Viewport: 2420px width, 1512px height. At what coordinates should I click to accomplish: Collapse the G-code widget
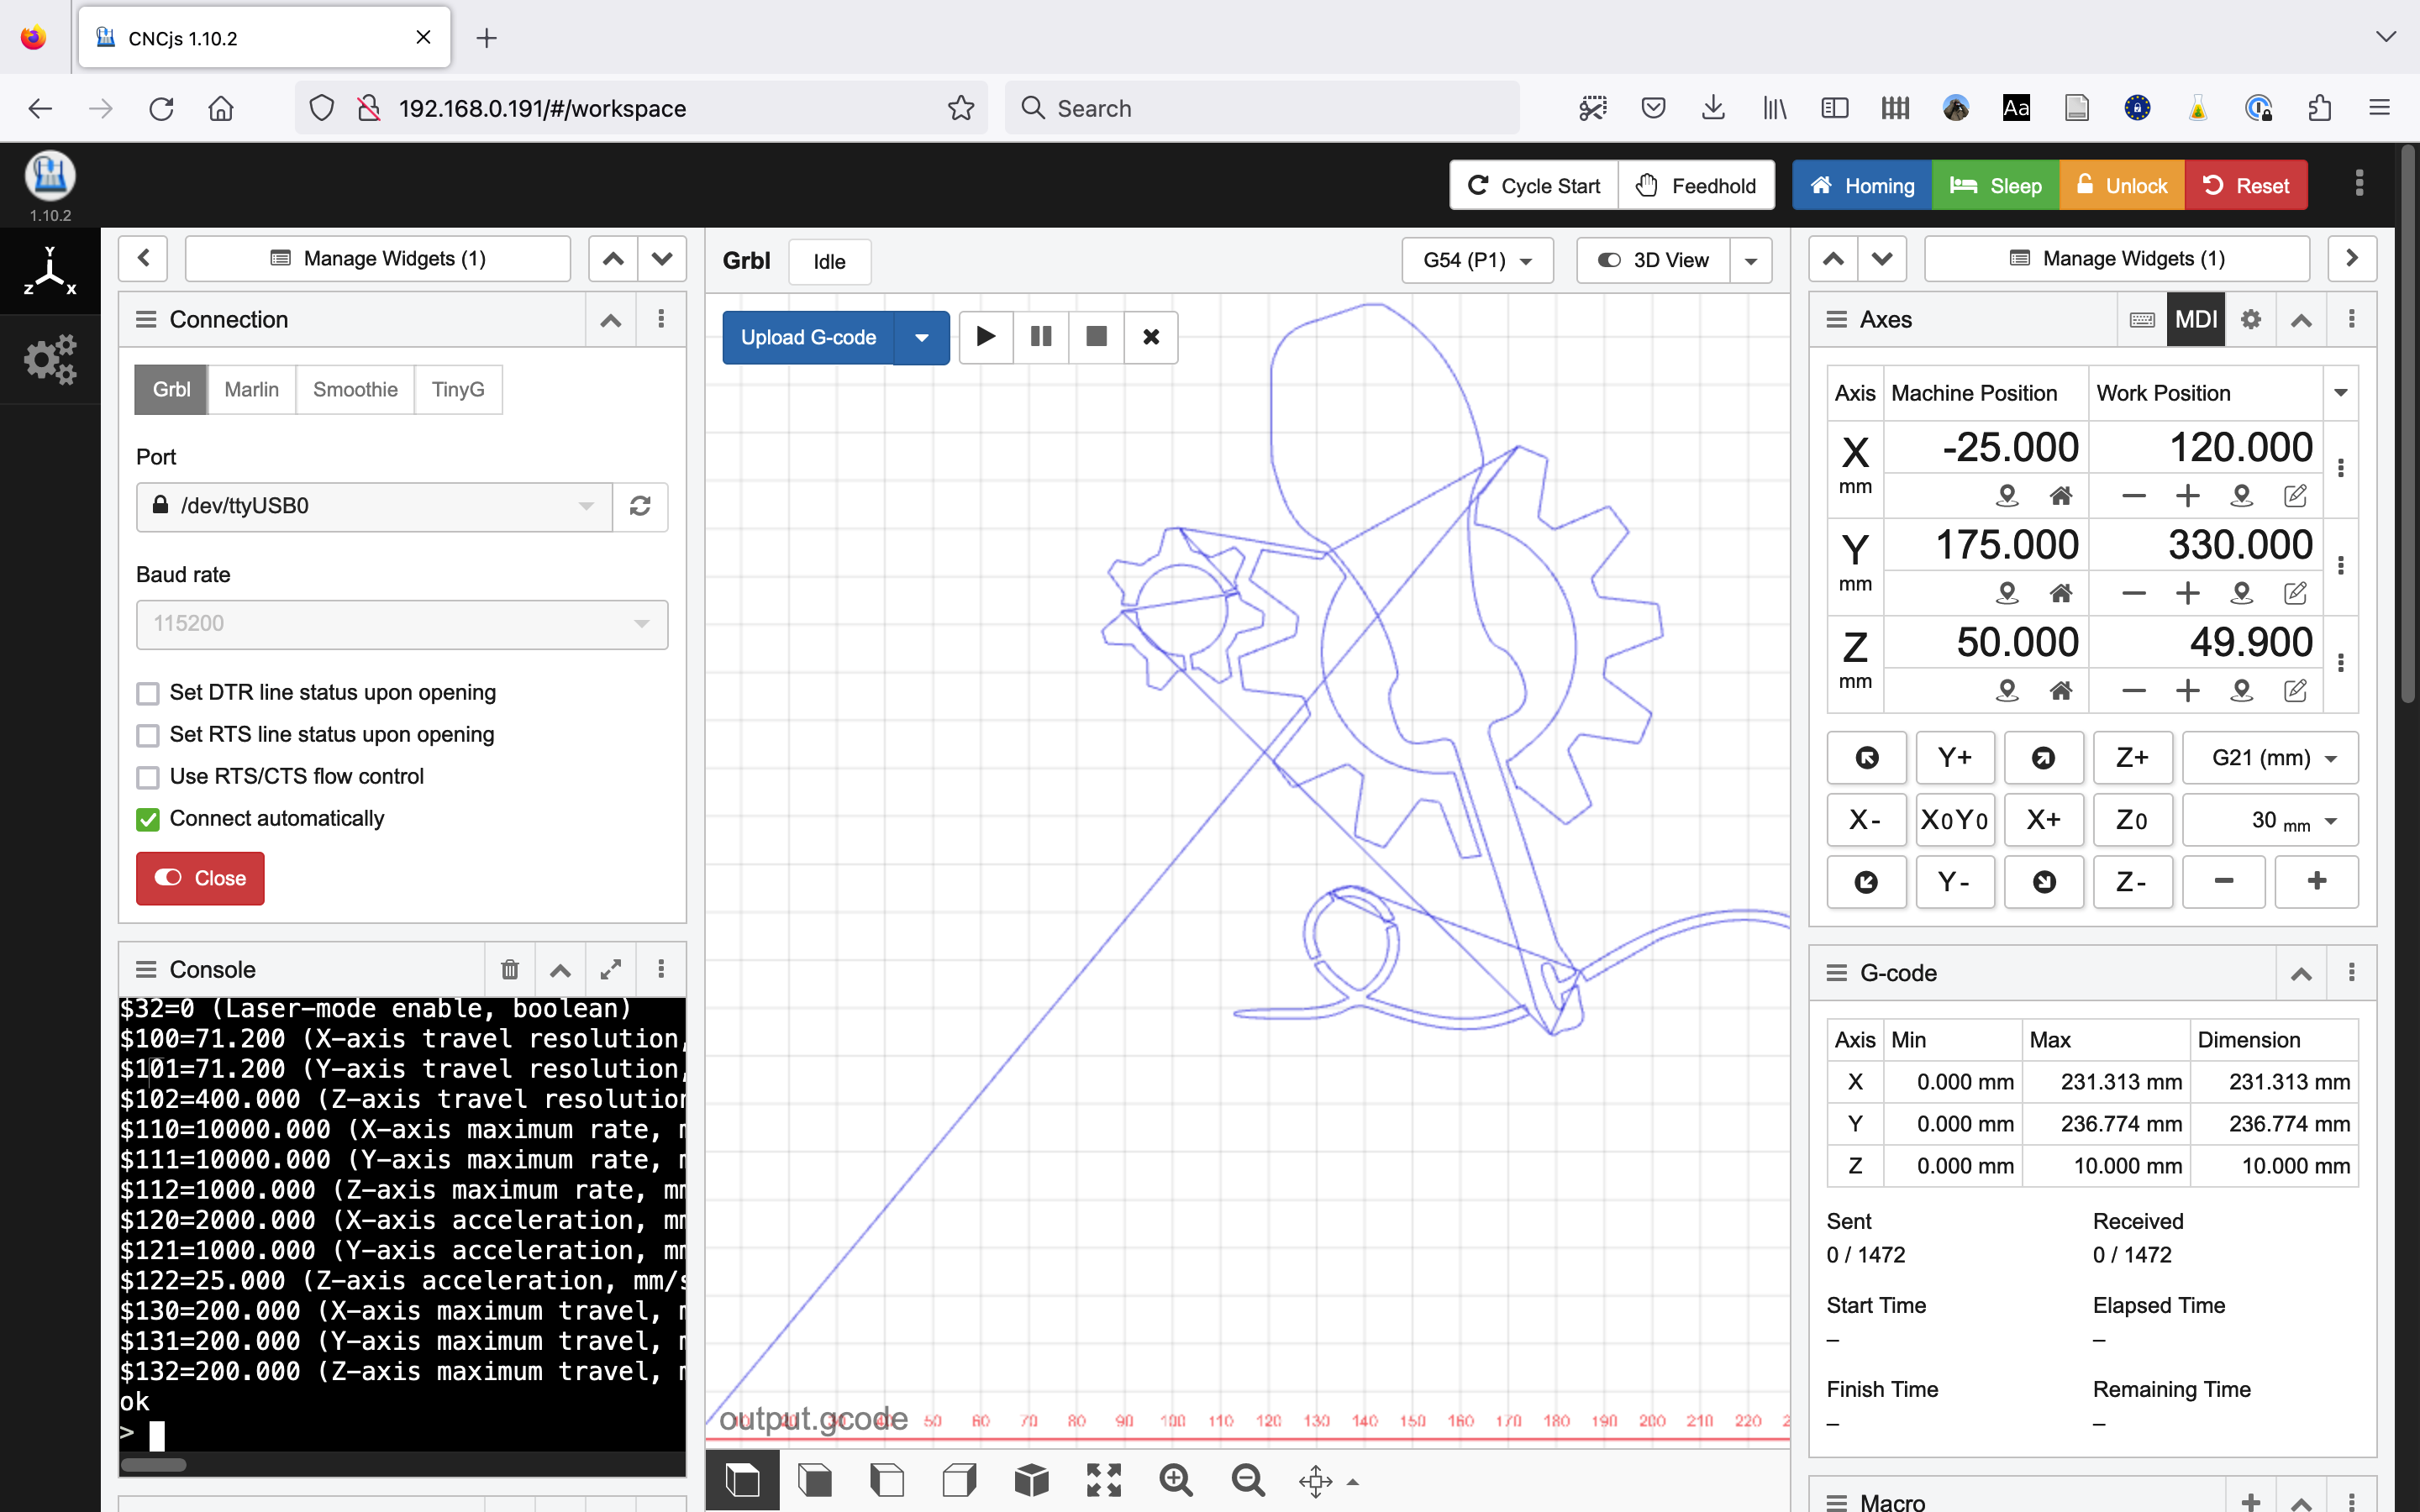2301,973
